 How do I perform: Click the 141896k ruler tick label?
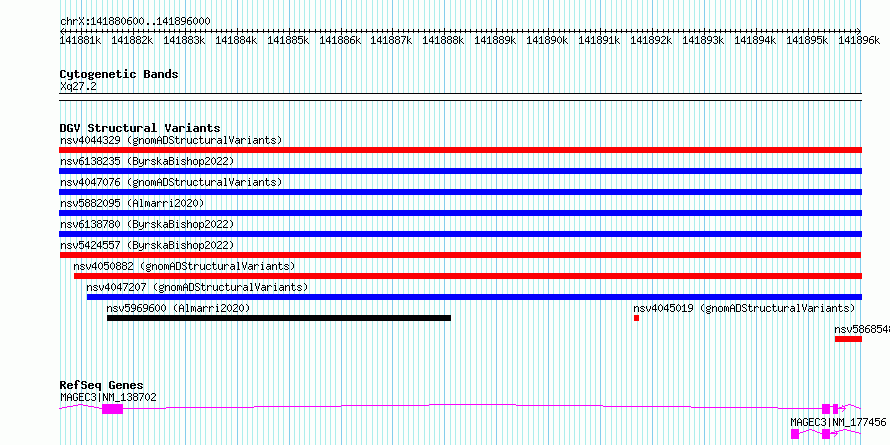(x=859, y=40)
